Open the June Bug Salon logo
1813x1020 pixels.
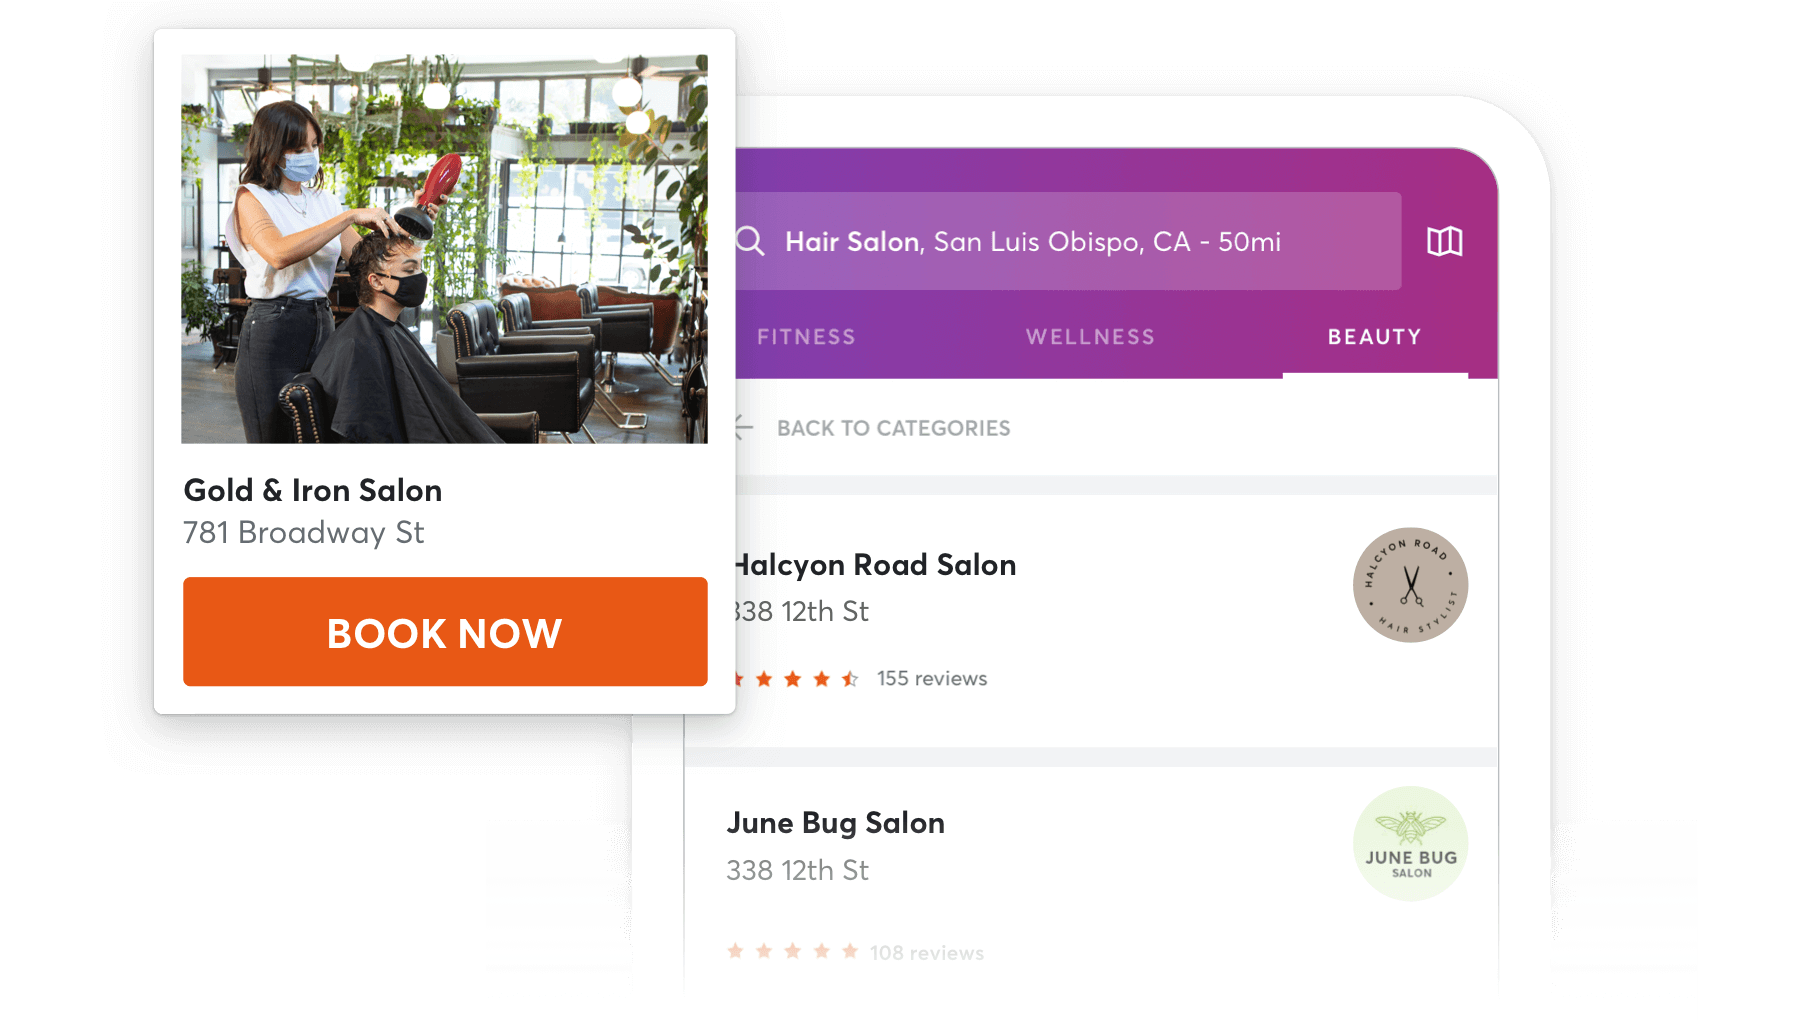[1410, 844]
